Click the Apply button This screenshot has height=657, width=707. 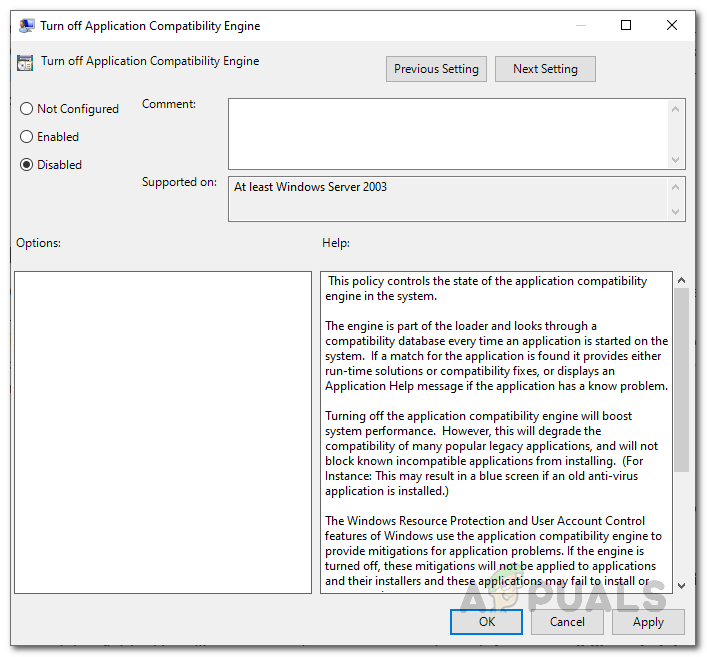648,622
